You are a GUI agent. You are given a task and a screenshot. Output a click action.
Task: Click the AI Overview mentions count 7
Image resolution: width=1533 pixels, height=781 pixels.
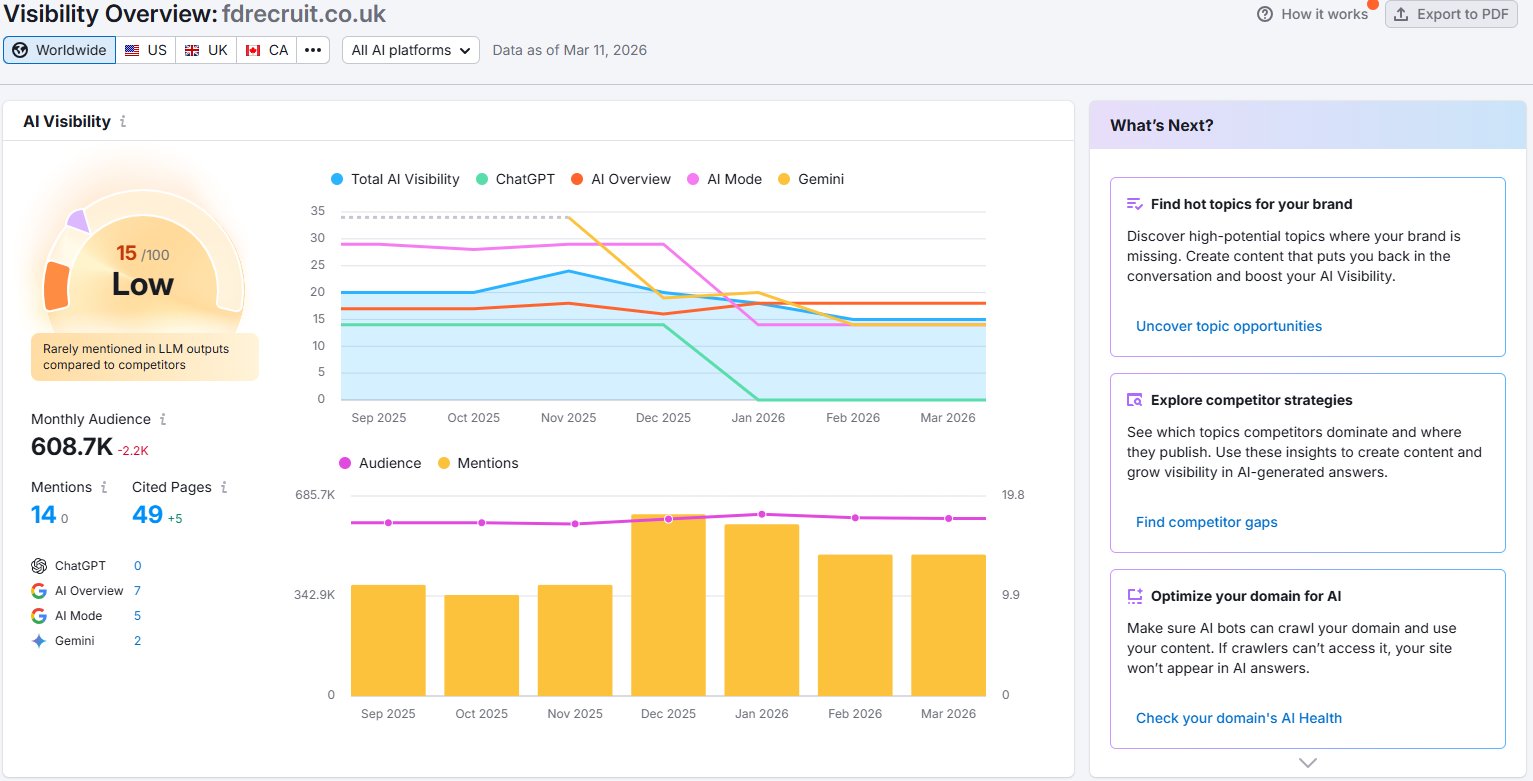[137, 591]
